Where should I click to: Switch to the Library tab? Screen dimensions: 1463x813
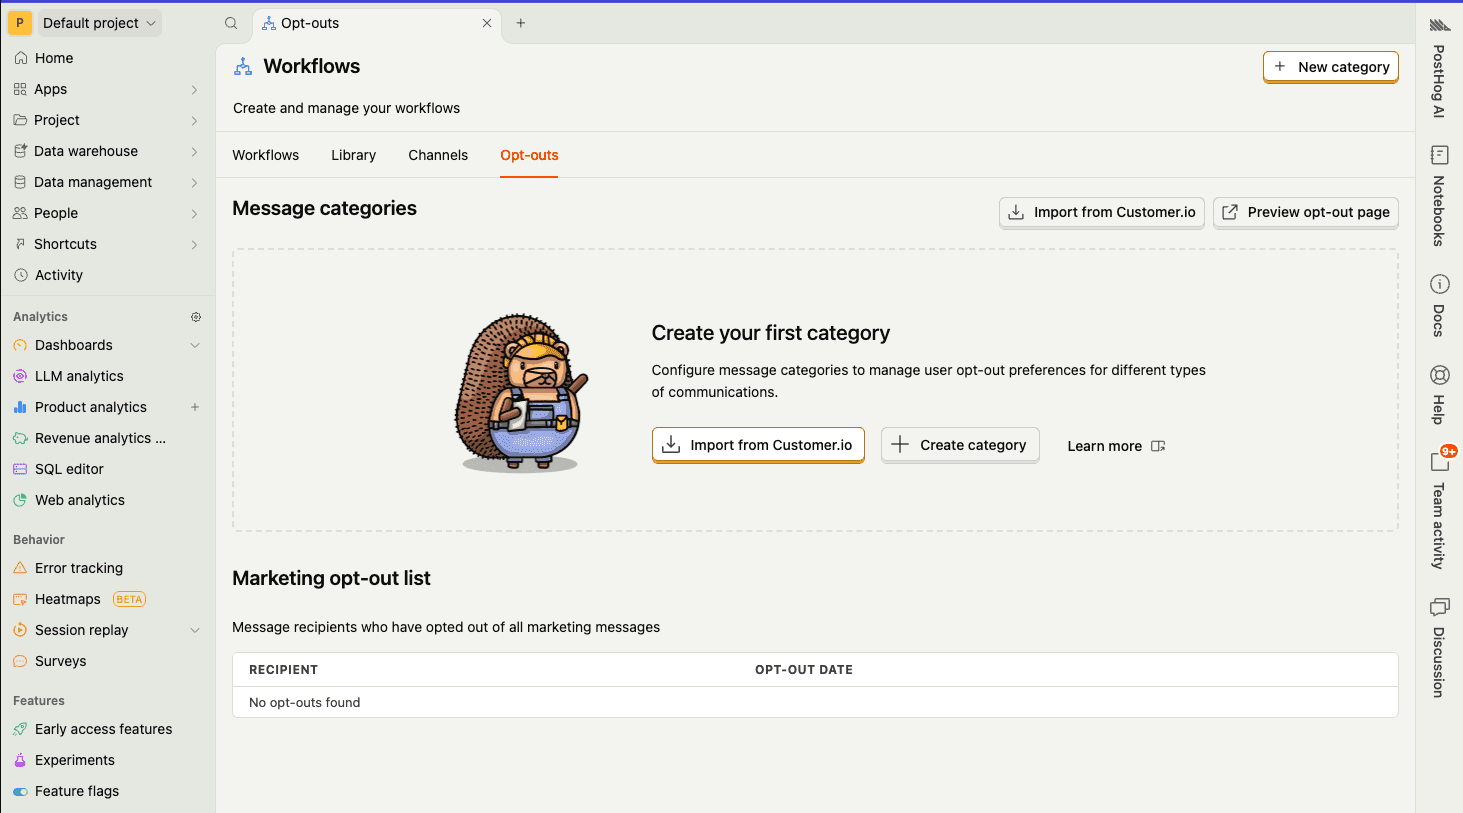pyautogui.click(x=353, y=155)
